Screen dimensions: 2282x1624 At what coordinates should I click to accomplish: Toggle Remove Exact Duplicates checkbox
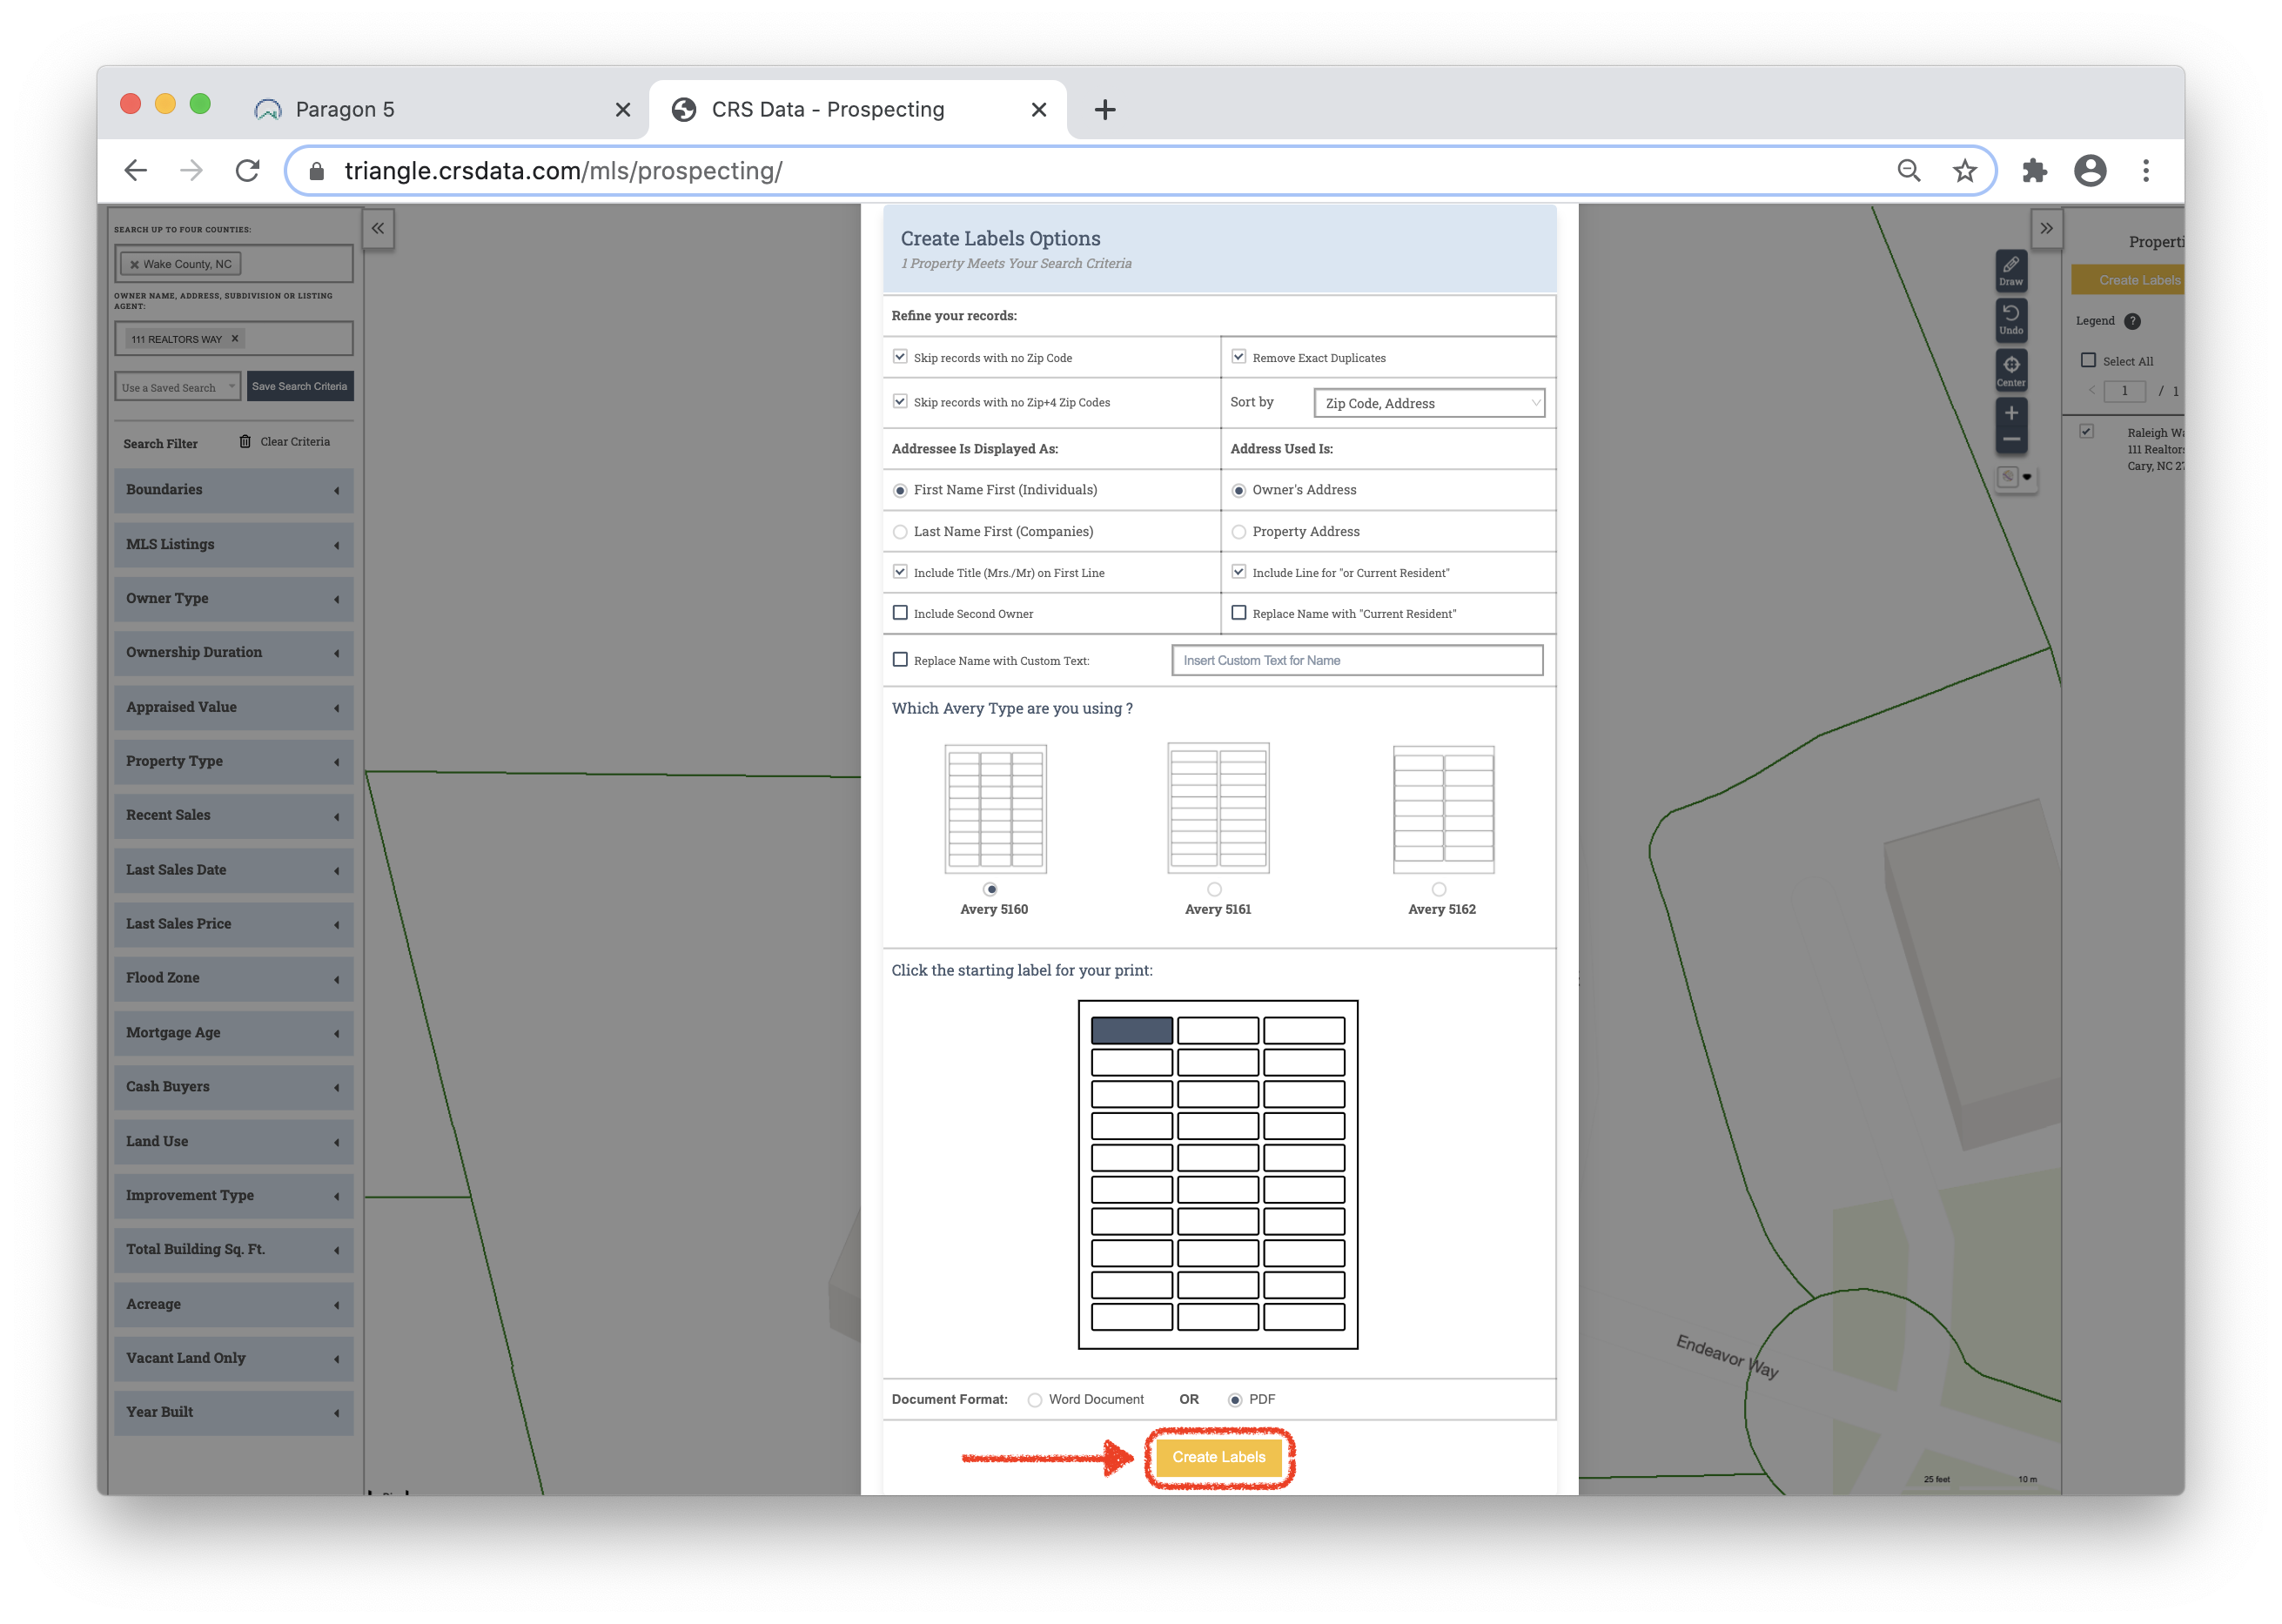(1239, 357)
